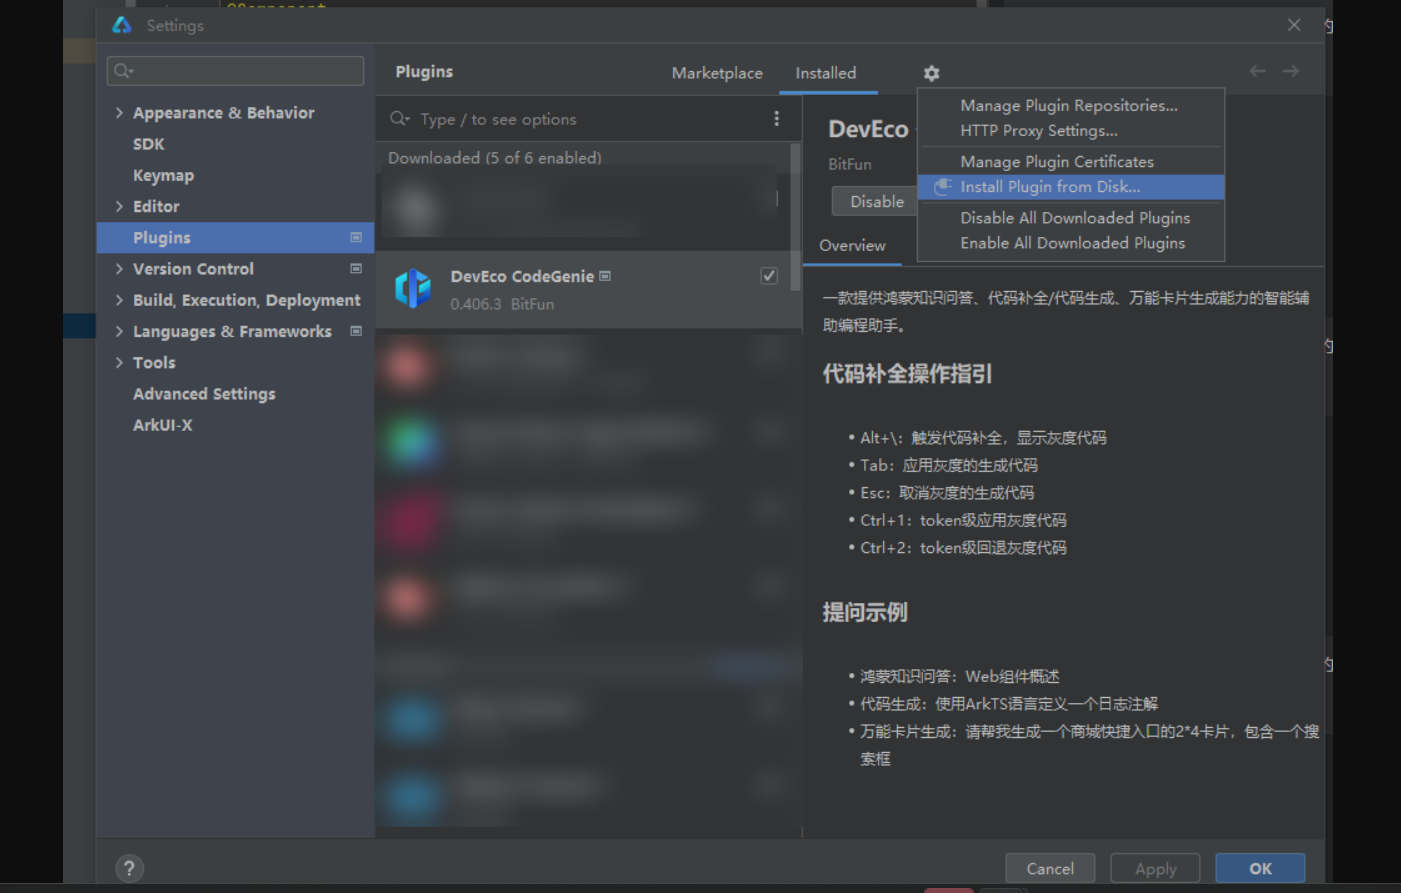Click the DevEco CodeGenie plugin icon
This screenshot has height=893, width=1401.
413,289
